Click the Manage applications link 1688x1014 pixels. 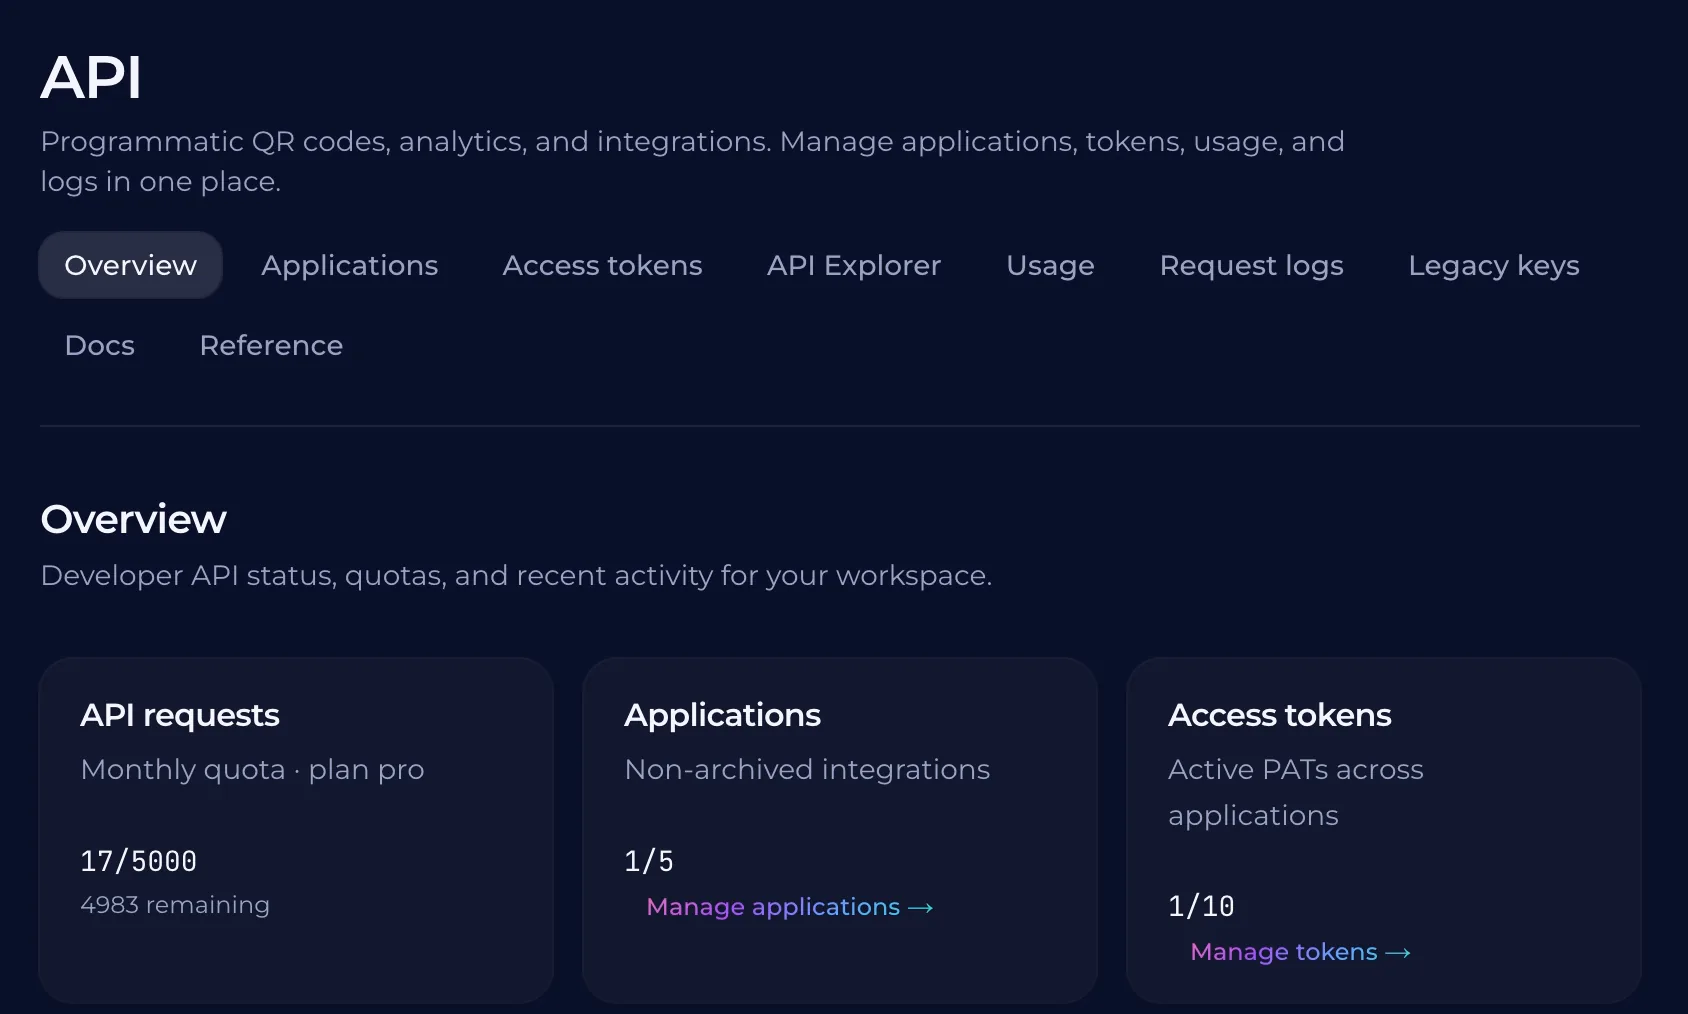coord(789,907)
